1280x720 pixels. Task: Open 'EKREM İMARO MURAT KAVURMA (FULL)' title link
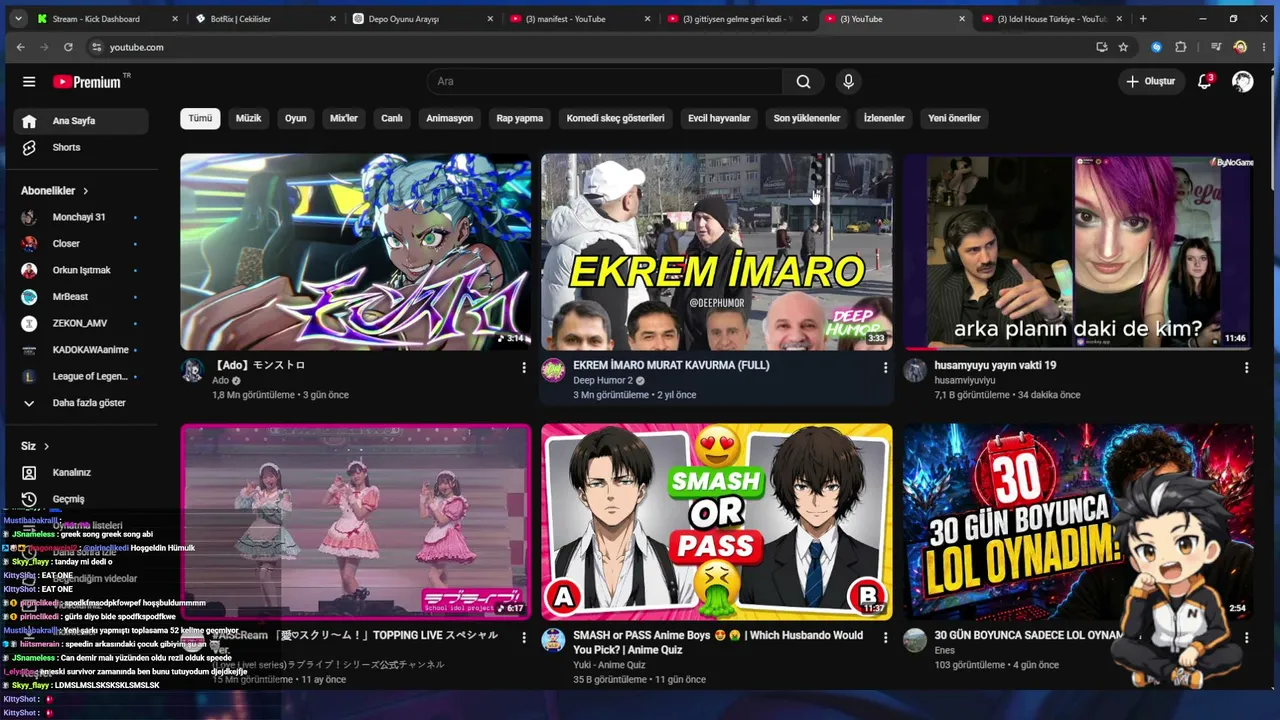(x=671, y=366)
